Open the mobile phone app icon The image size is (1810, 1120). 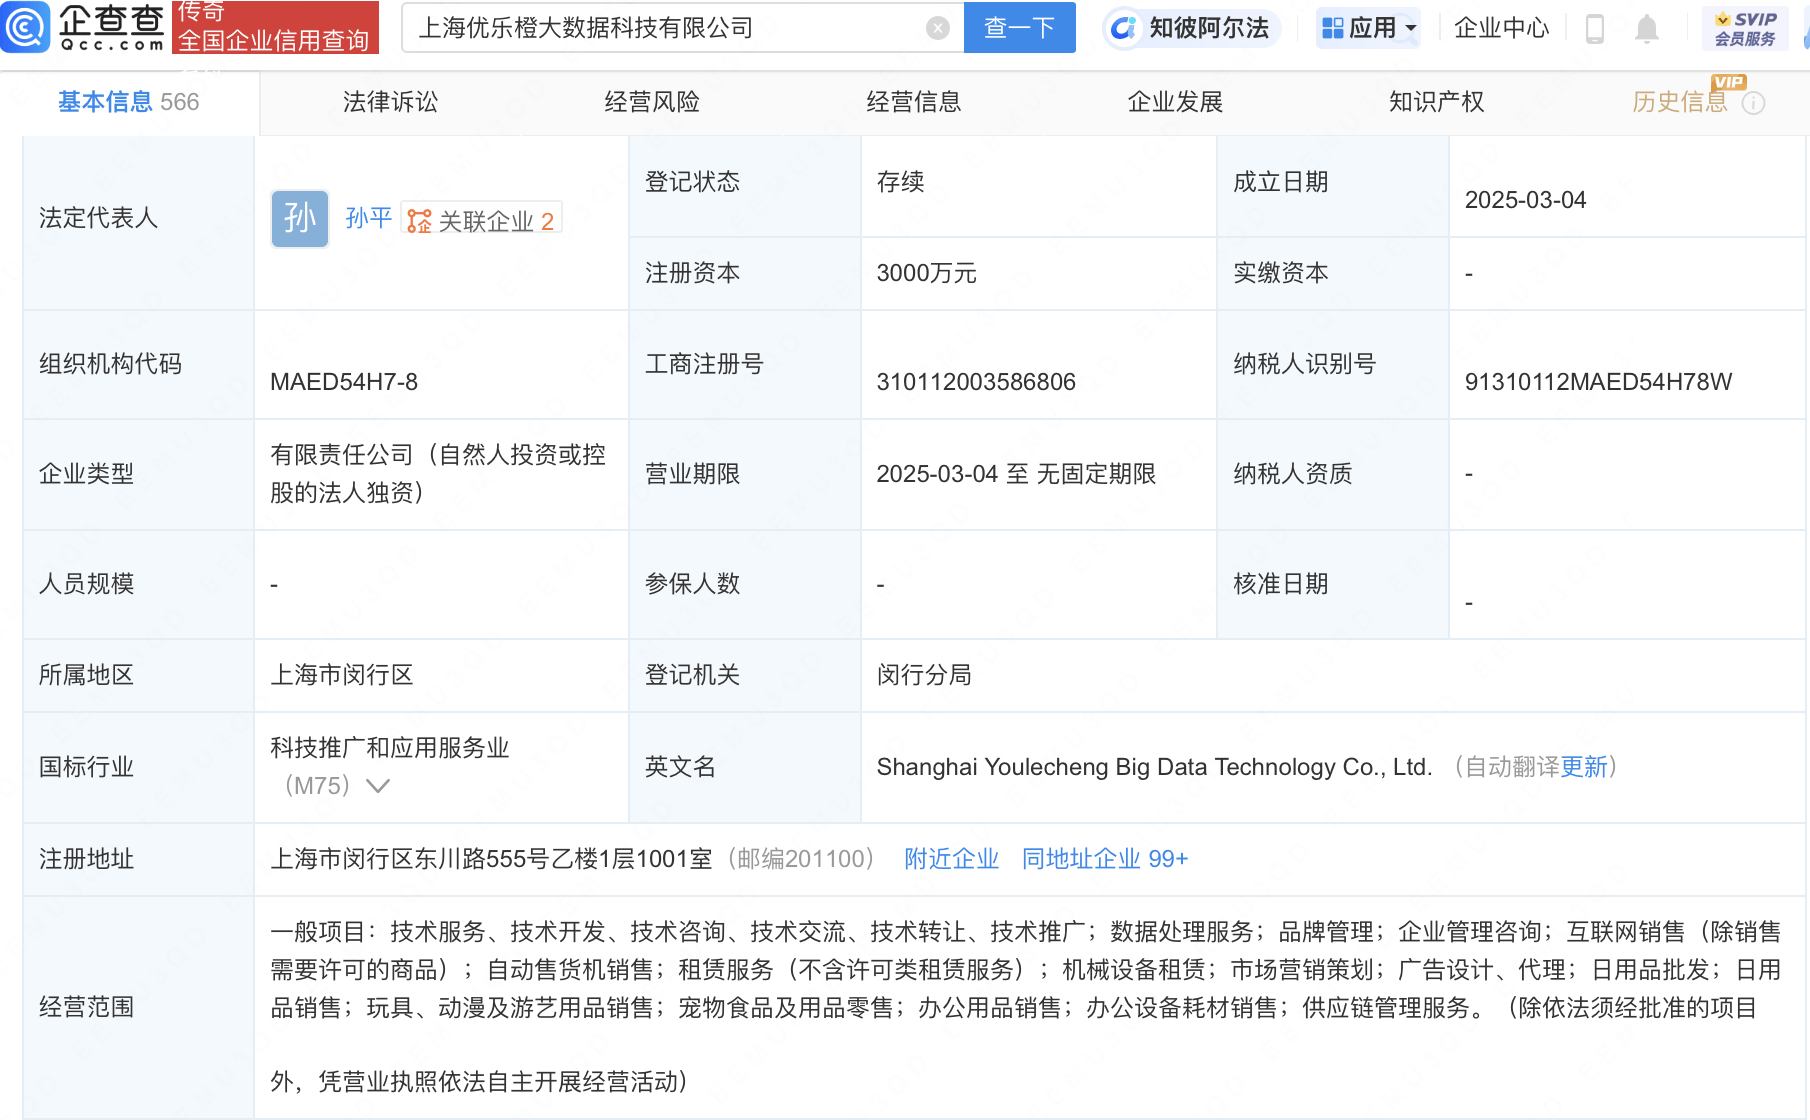pyautogui.click(x=1595, y=29)
